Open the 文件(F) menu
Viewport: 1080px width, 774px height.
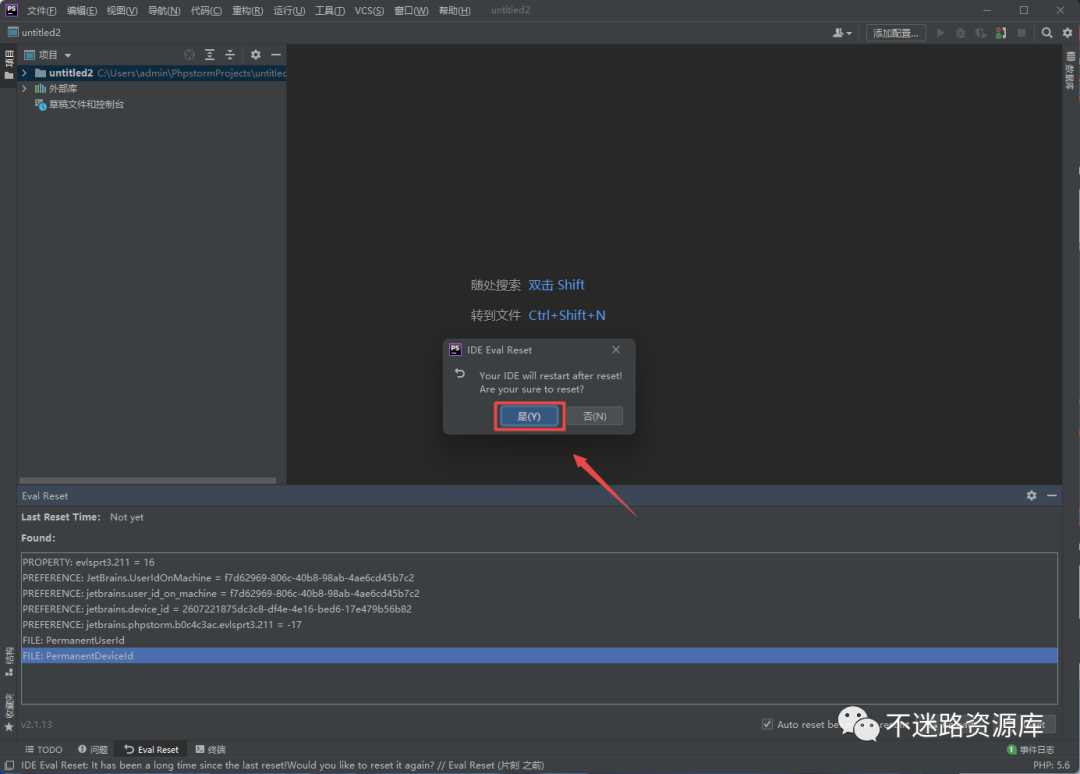click(x=41, y=10)
